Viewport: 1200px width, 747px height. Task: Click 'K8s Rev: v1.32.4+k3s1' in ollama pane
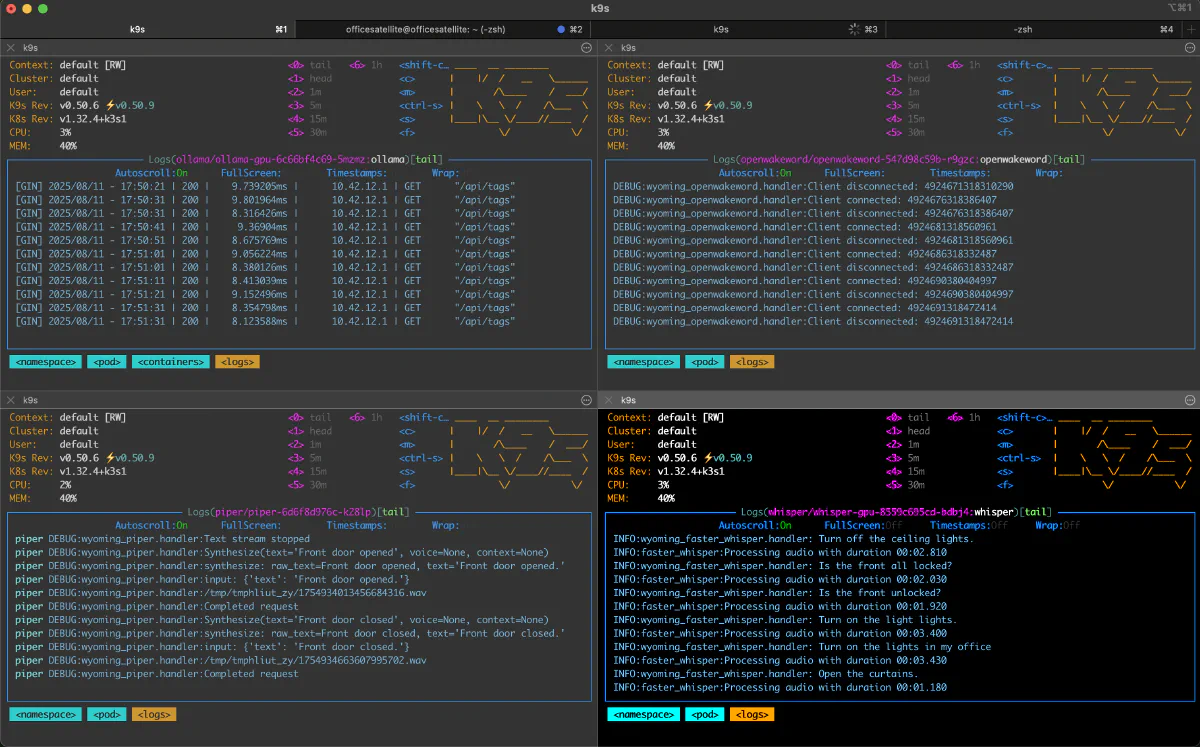pos(68,119)
